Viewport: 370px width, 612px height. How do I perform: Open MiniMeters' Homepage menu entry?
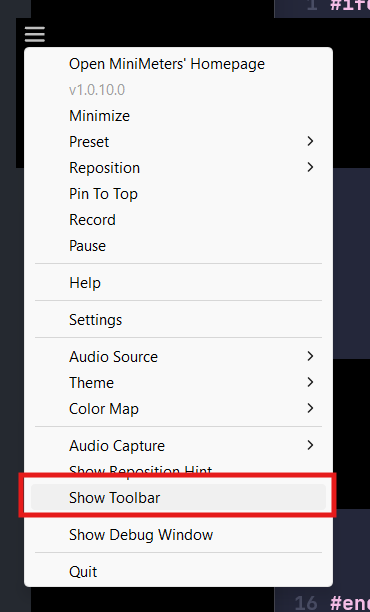point(178,64)
